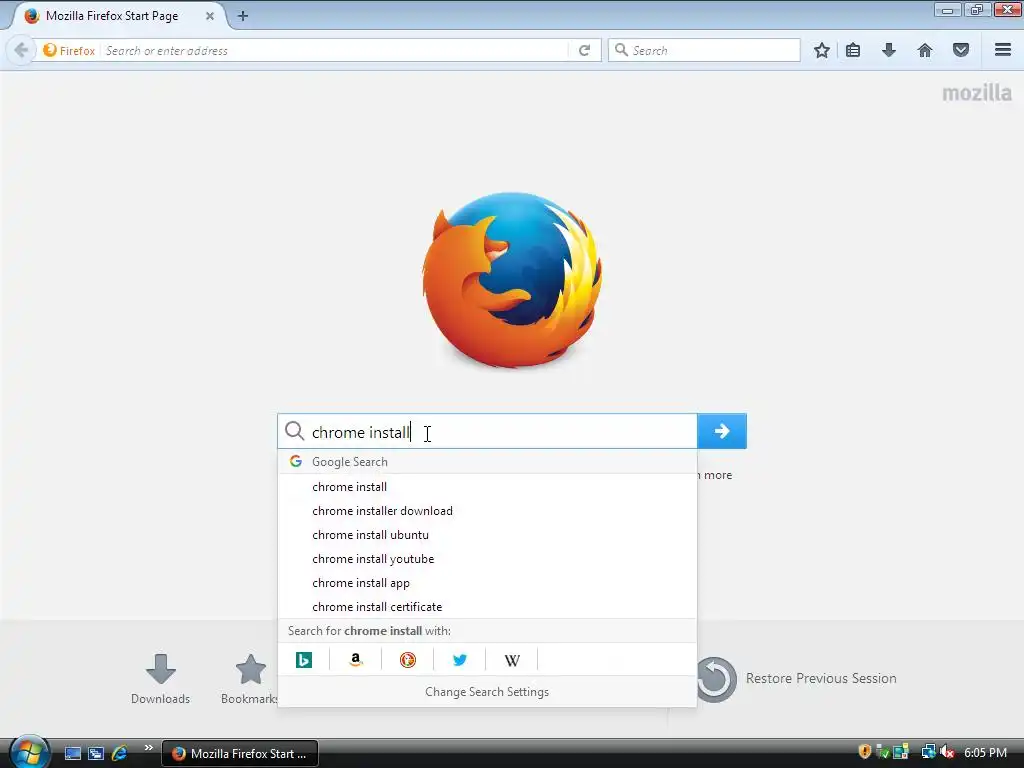The width and height of the screenshot is (1024, 768).
Task: Click the Google Search header row
Action: tap(487, 462)
